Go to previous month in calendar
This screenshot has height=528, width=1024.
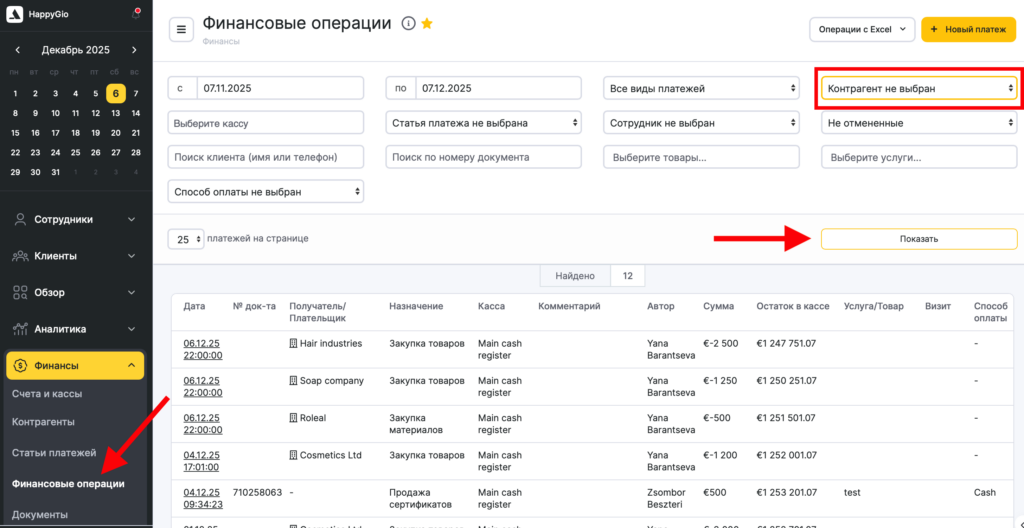pos(17,50)
